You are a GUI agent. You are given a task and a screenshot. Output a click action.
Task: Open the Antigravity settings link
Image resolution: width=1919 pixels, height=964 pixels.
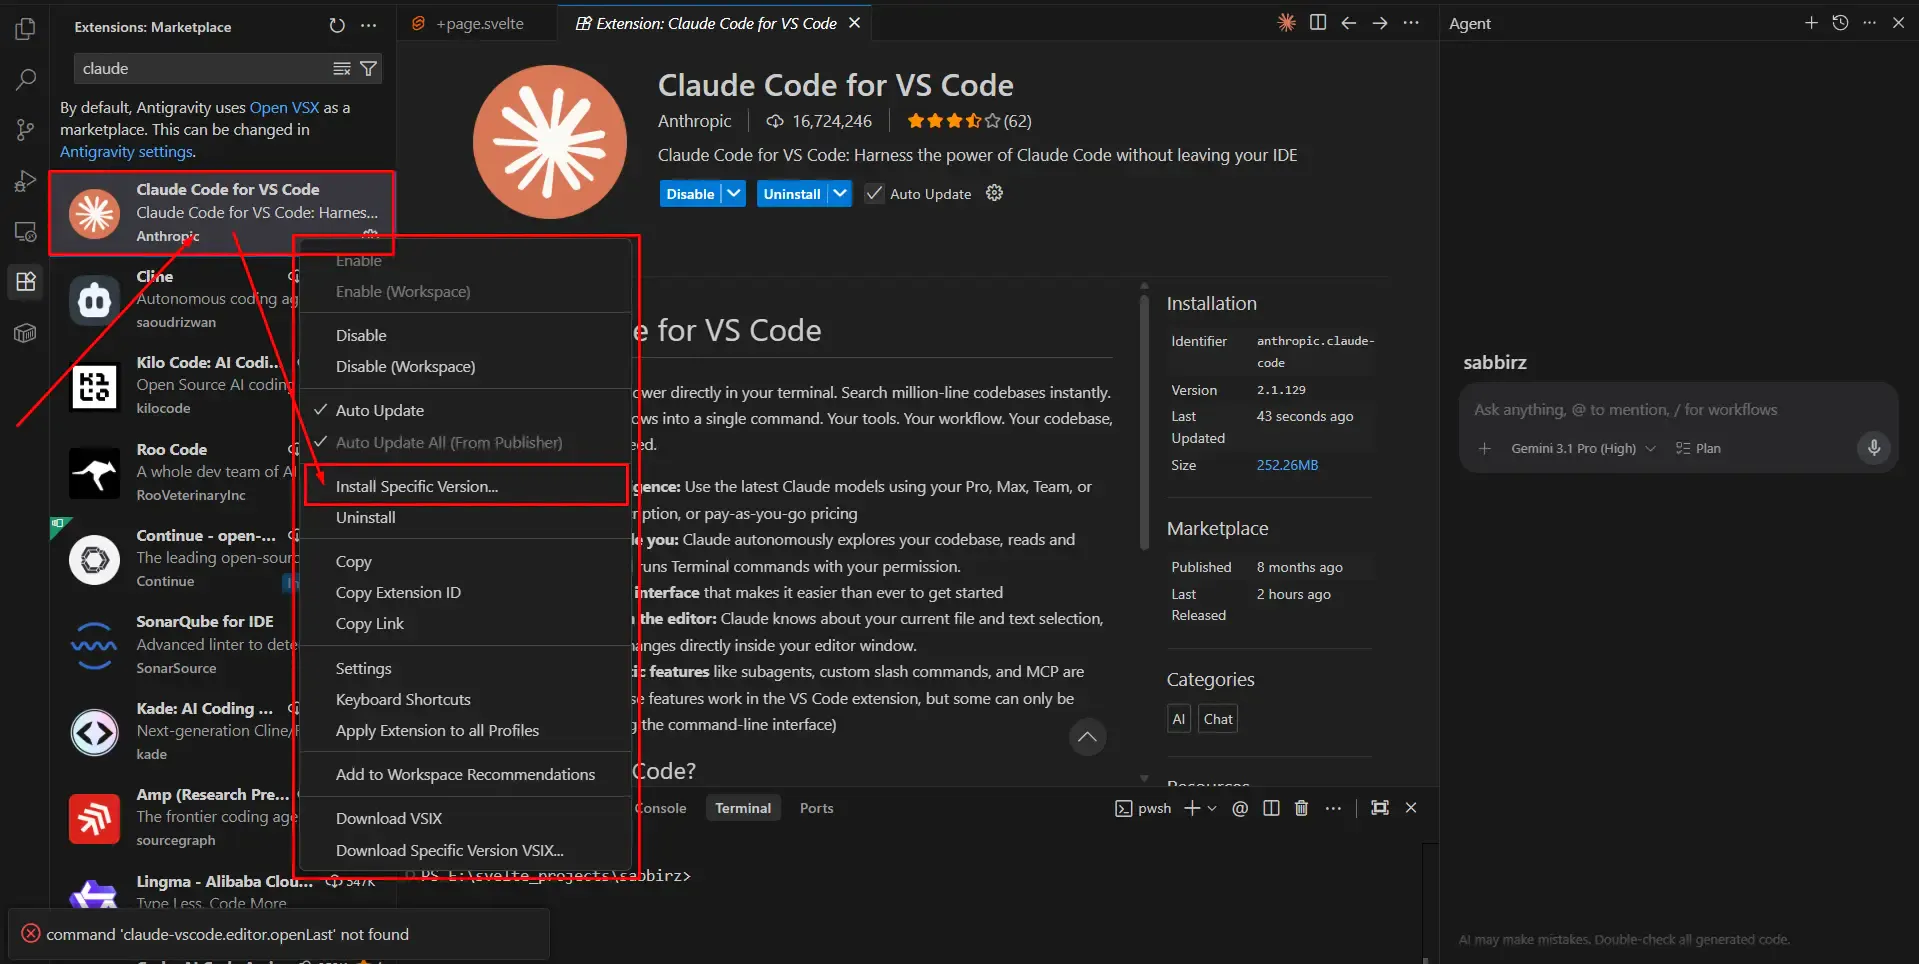click(126, 151)
